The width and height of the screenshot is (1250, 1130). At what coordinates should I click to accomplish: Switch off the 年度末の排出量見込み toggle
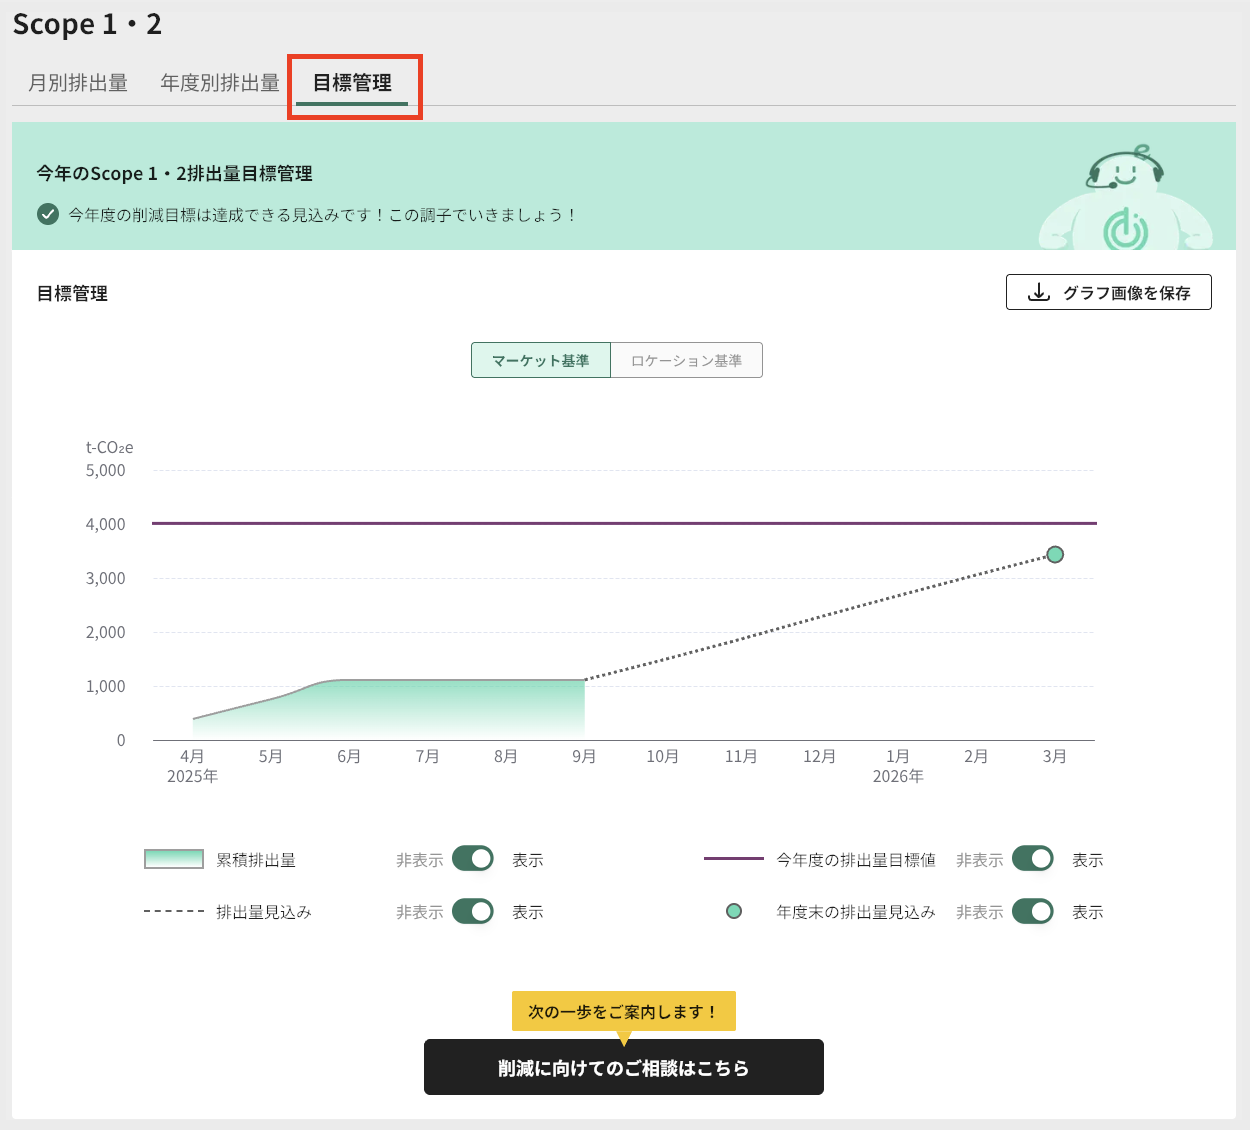[1032, 911]
